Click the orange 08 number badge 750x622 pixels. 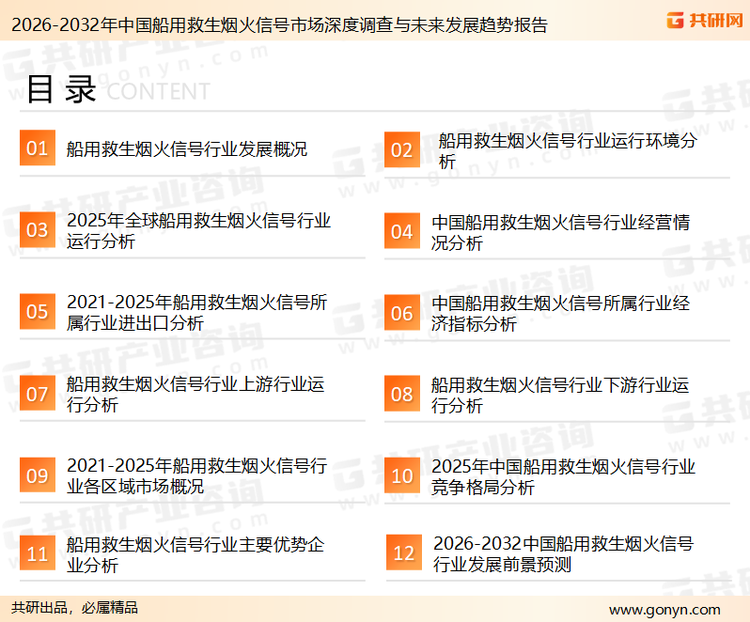click(402, 394)
